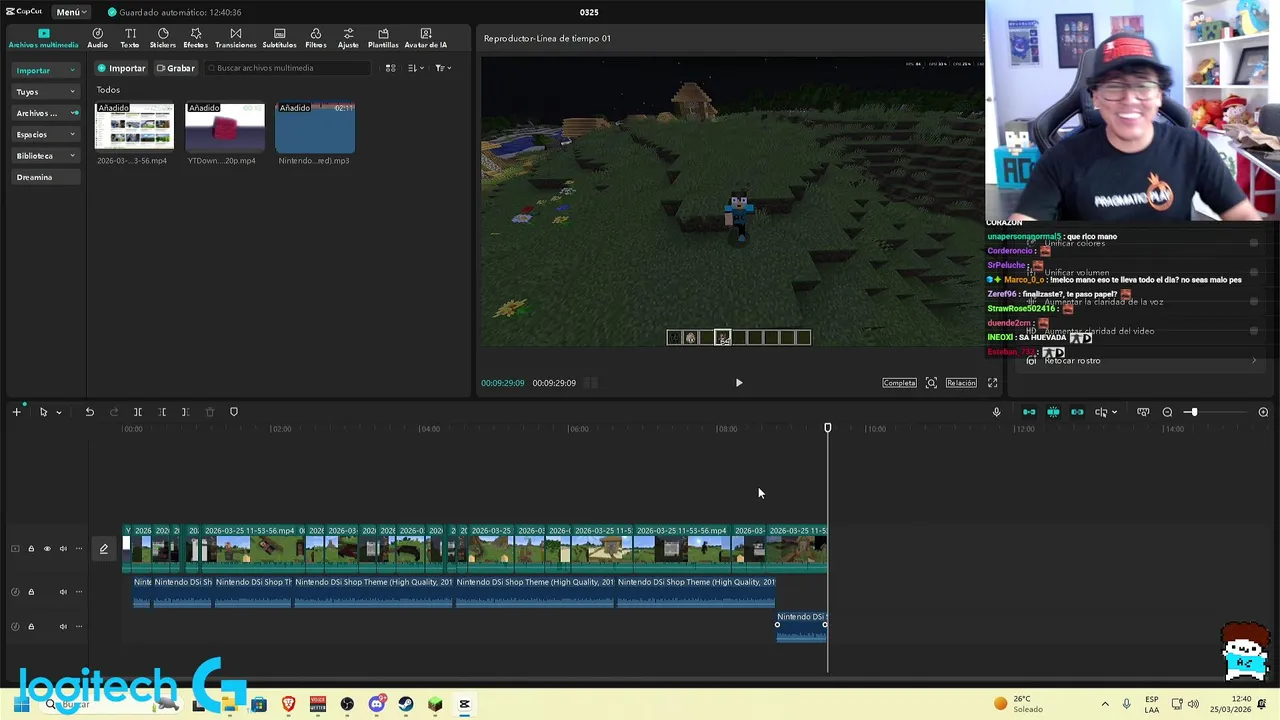Open the Relación aspect ratio button
Image resolution: width=1280 pixels, height=720 pixels.
[x=961, y=383]
